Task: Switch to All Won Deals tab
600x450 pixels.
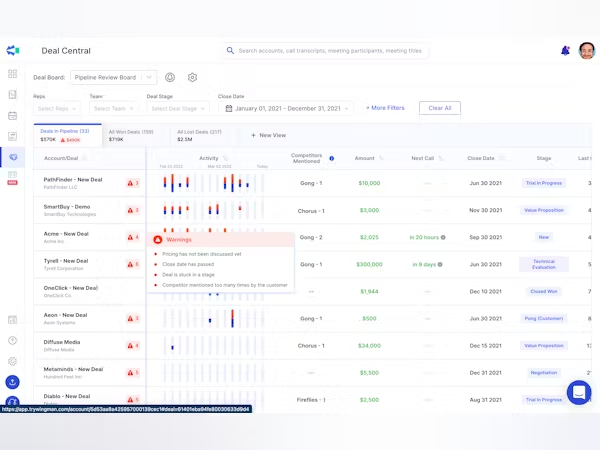Action: pyautogui.click(x=130, y=135)
